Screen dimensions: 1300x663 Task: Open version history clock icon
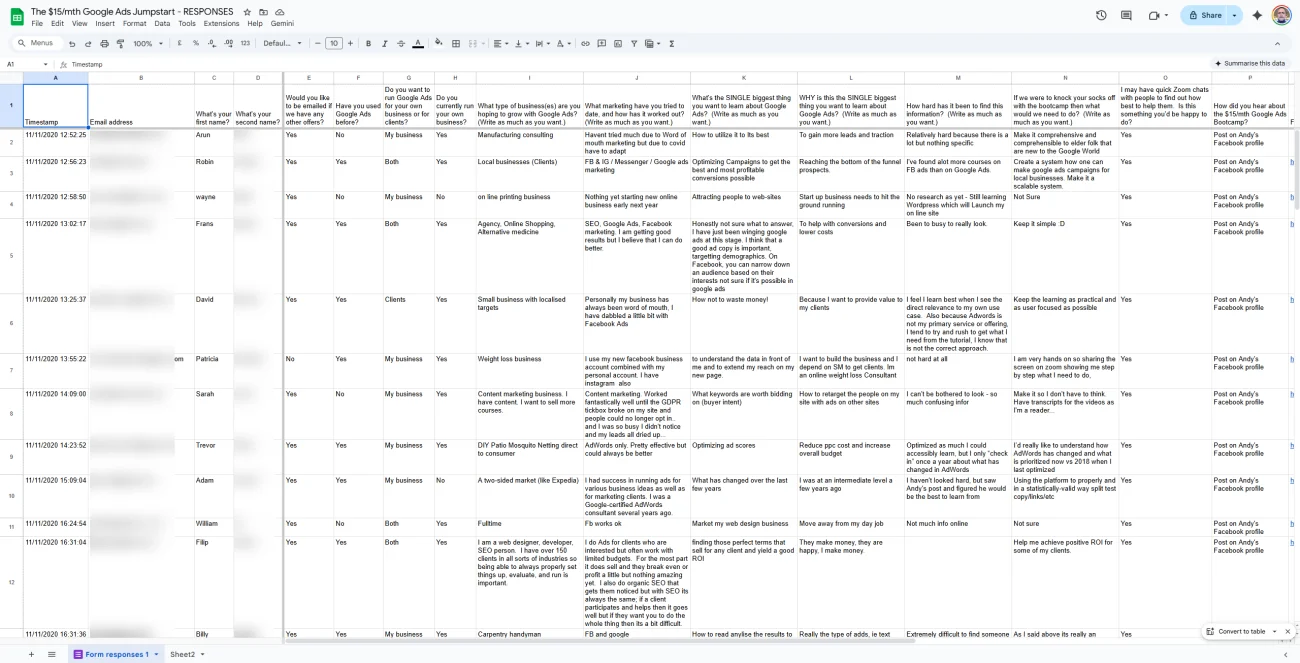click(1101, 15)
